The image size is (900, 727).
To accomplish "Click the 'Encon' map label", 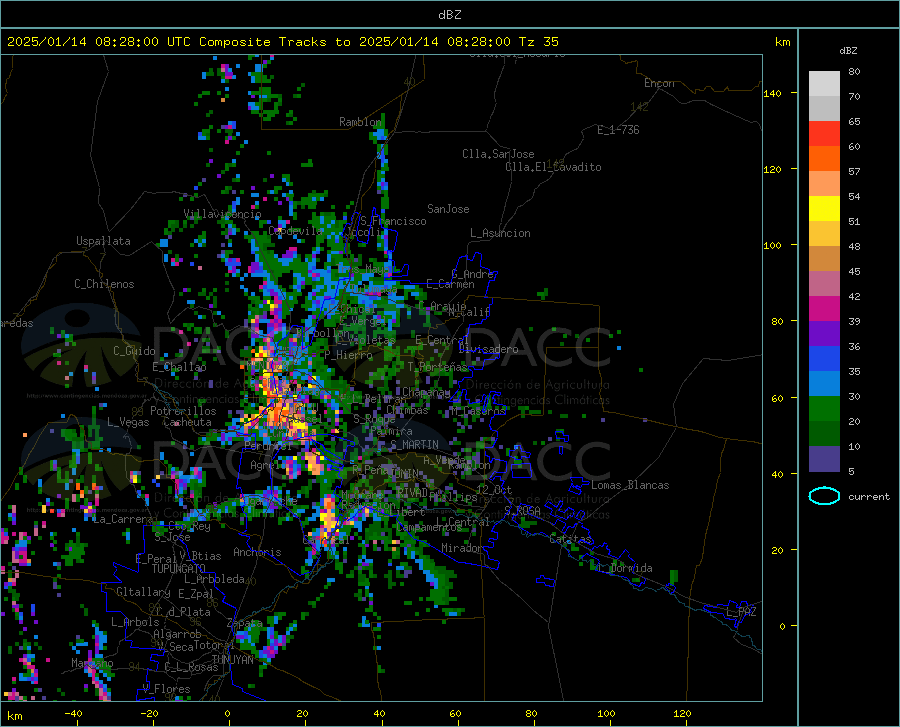I will pyautogui.click(x=659, y=83).
